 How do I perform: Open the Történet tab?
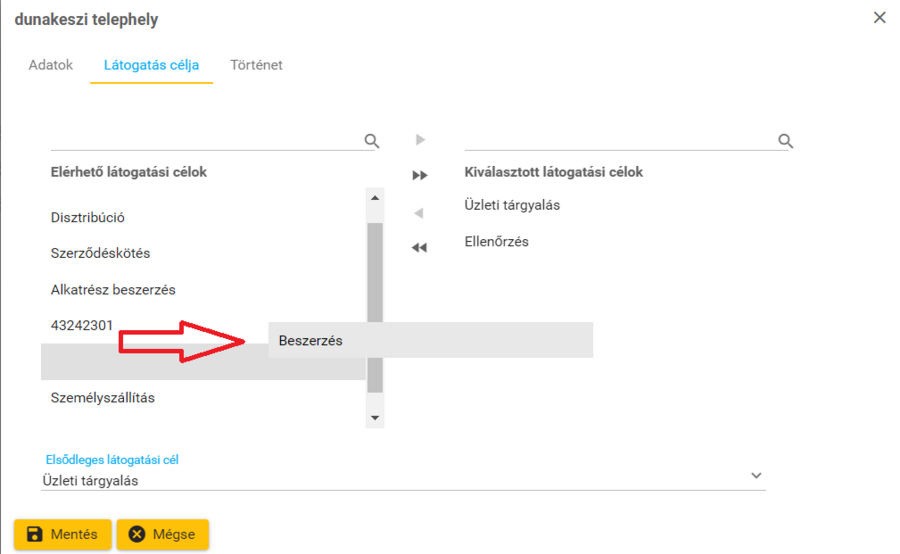[256, 65]
